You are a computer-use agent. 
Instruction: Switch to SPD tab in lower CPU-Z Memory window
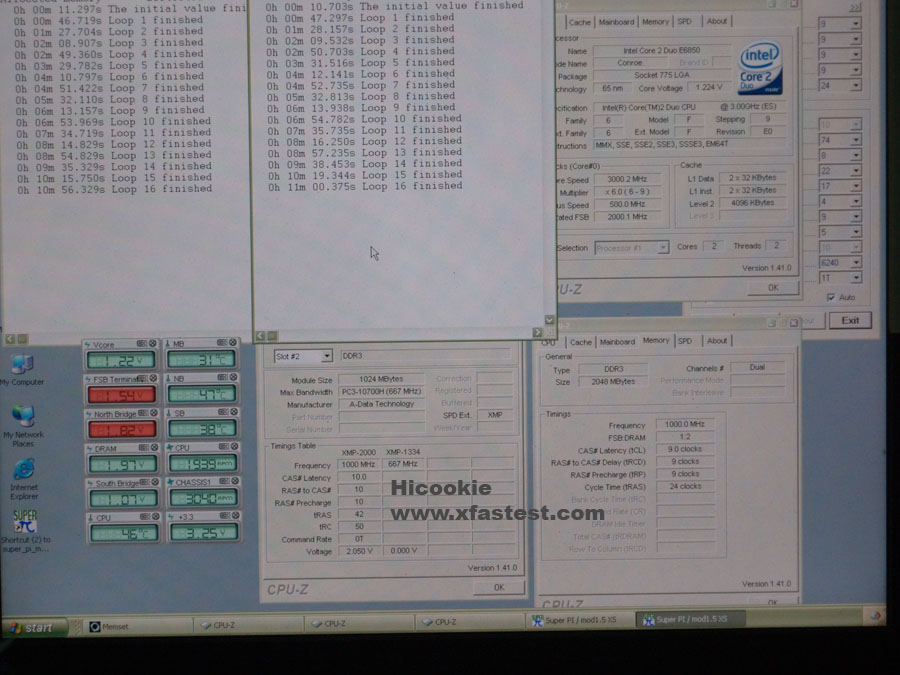click(685, 341)
